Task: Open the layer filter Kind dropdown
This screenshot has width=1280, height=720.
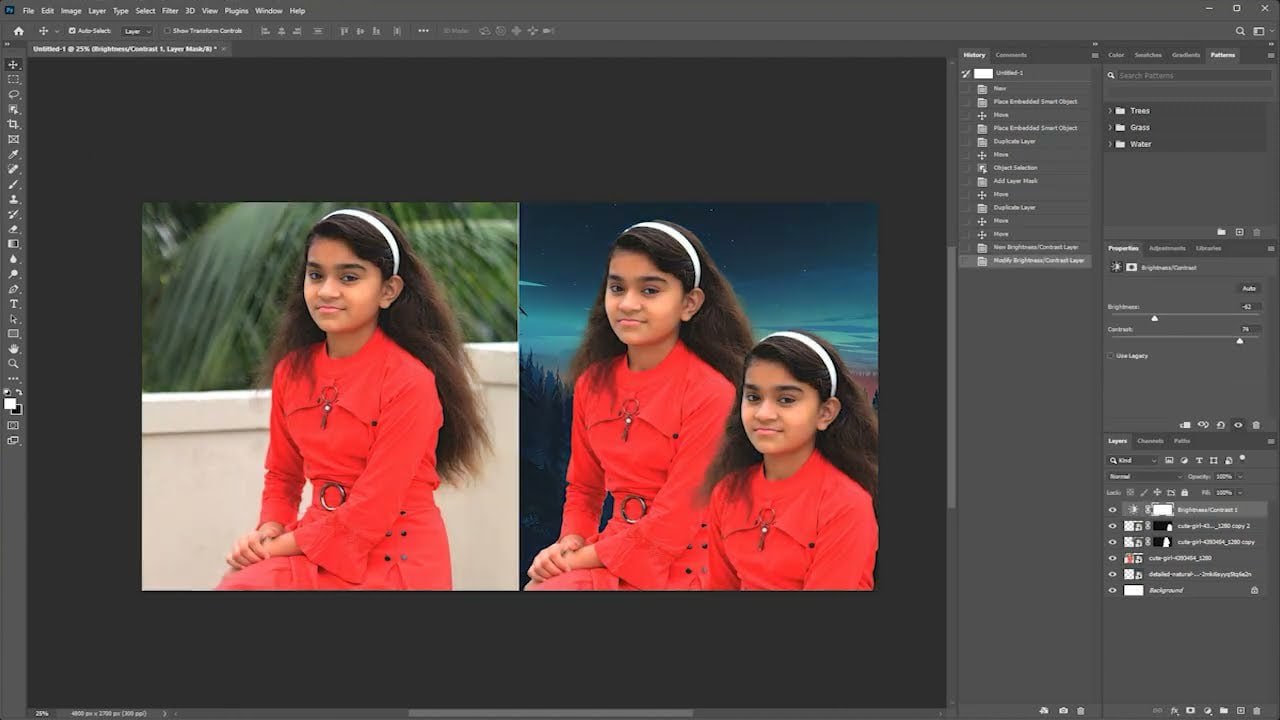Action: click(1133, 460)
